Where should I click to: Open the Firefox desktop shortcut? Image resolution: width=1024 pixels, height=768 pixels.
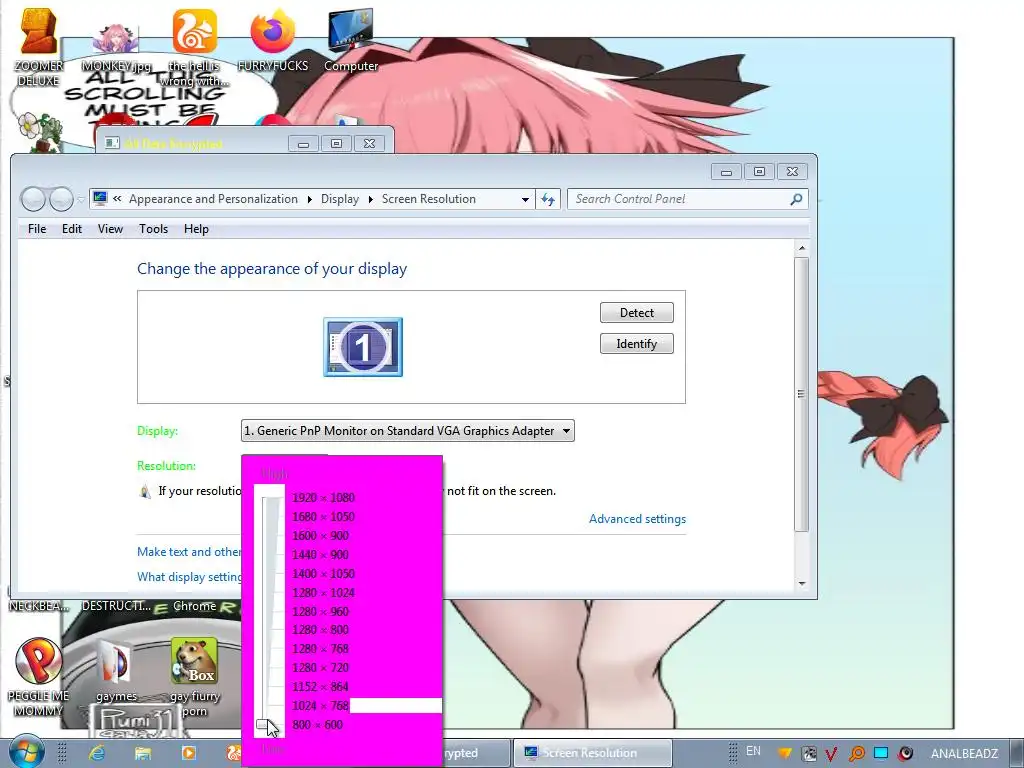point(273,40)
